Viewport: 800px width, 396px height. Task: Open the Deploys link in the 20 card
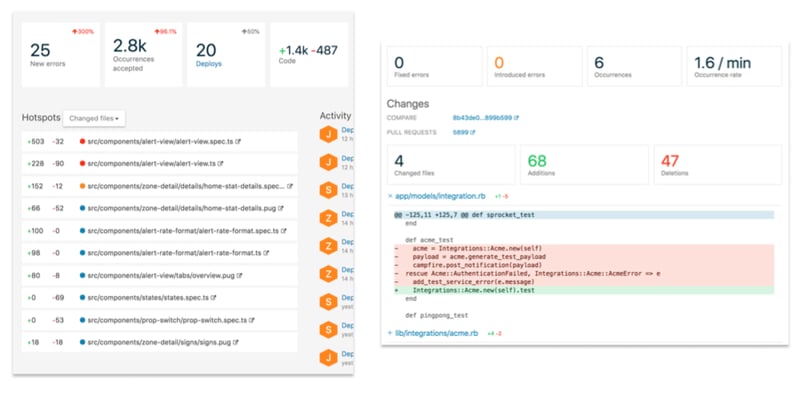[x=209, y=64]
